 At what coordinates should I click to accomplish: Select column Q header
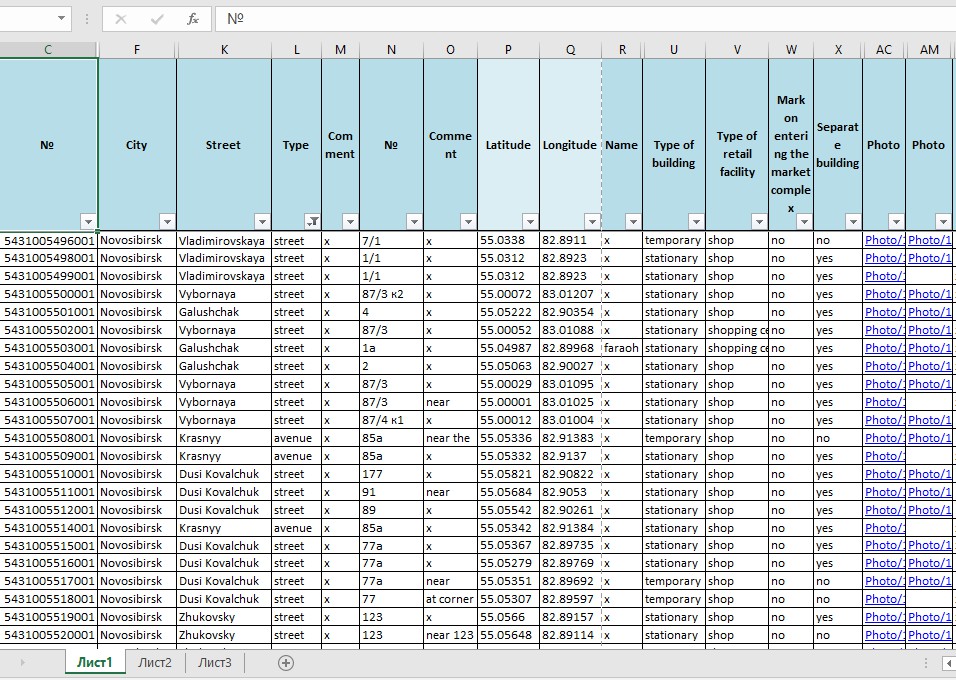click(570, 50)
